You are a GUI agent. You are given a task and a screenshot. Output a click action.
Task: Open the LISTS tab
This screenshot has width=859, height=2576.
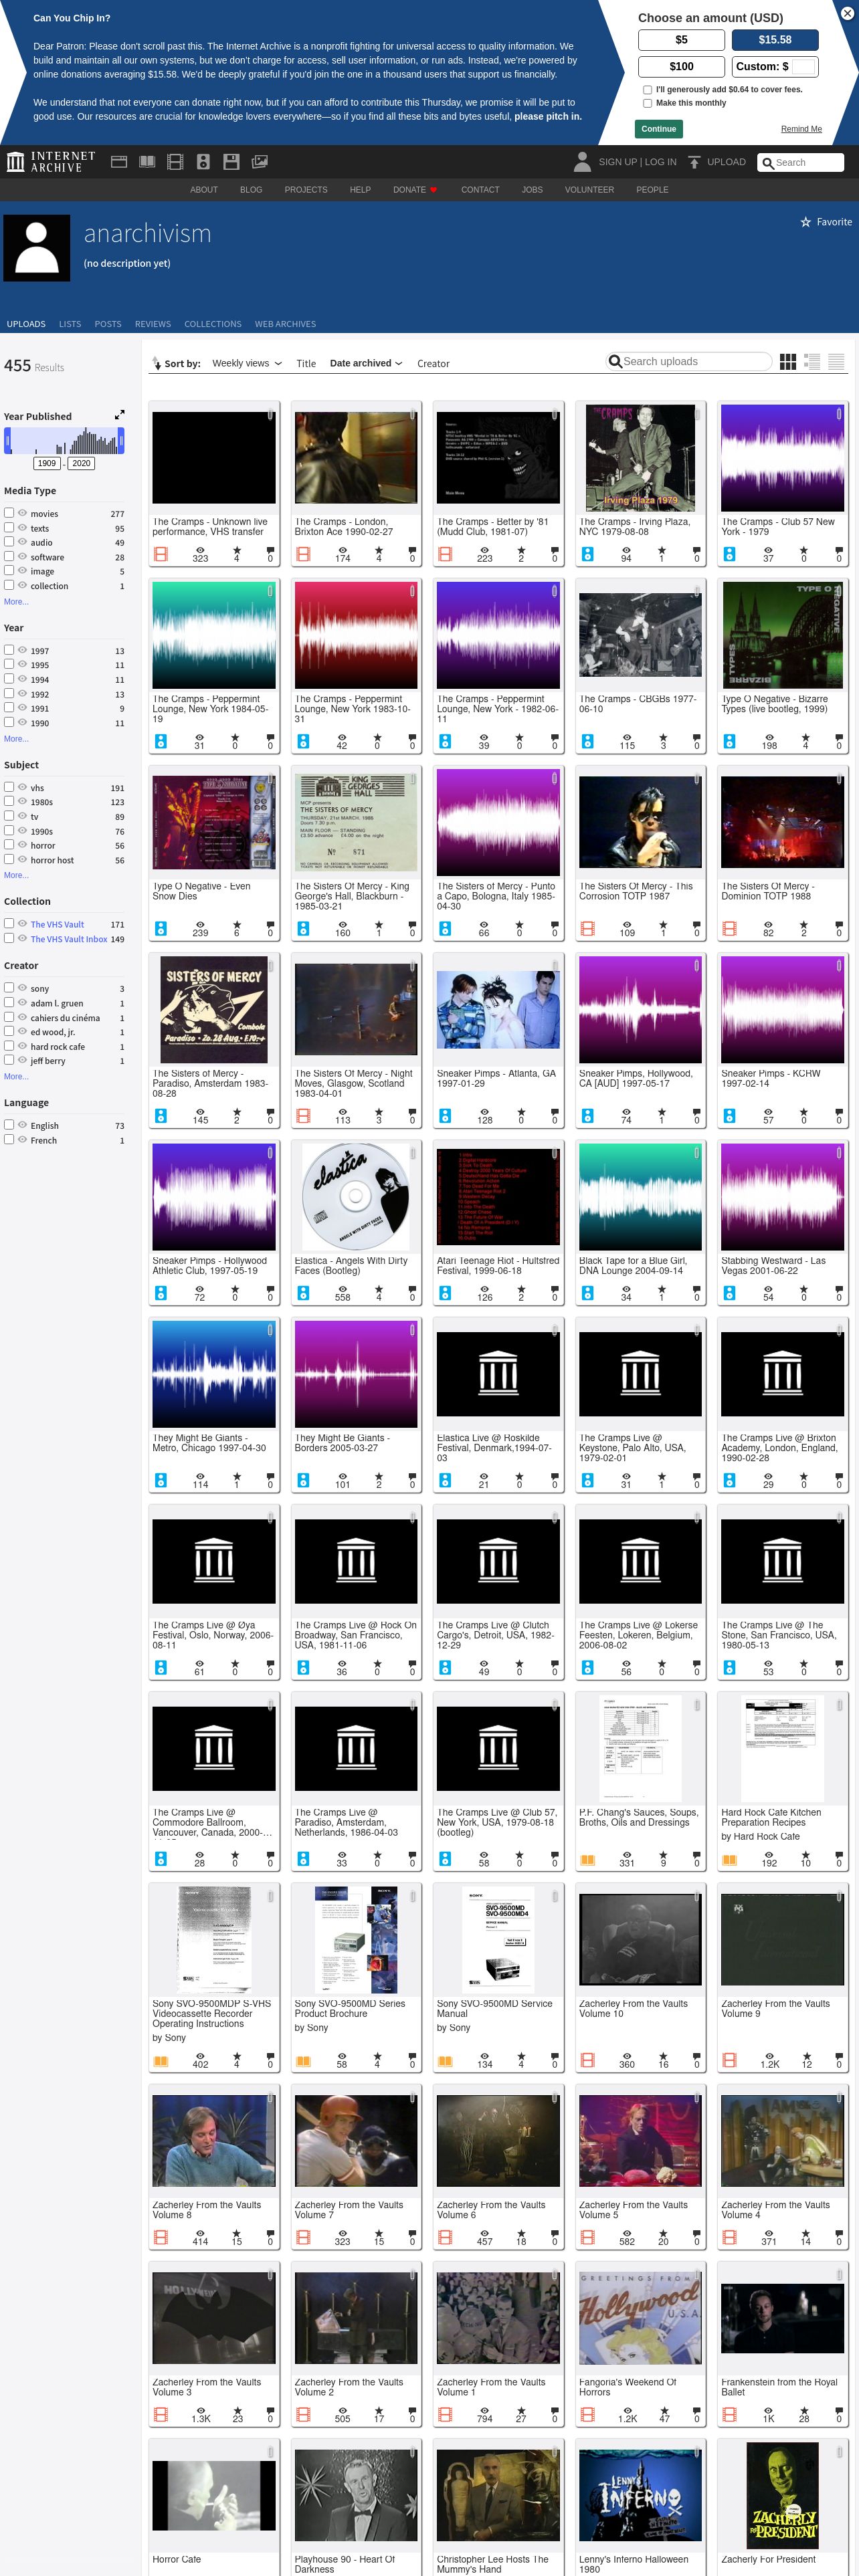70,324
